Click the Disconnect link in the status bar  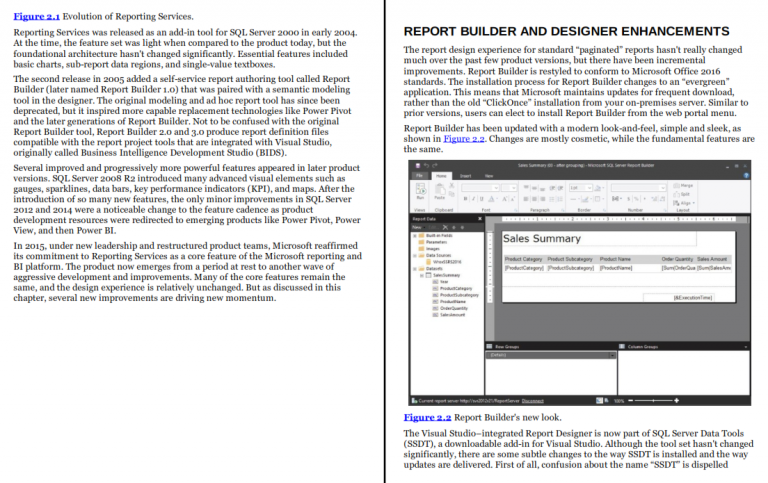(x=532, y=401)
